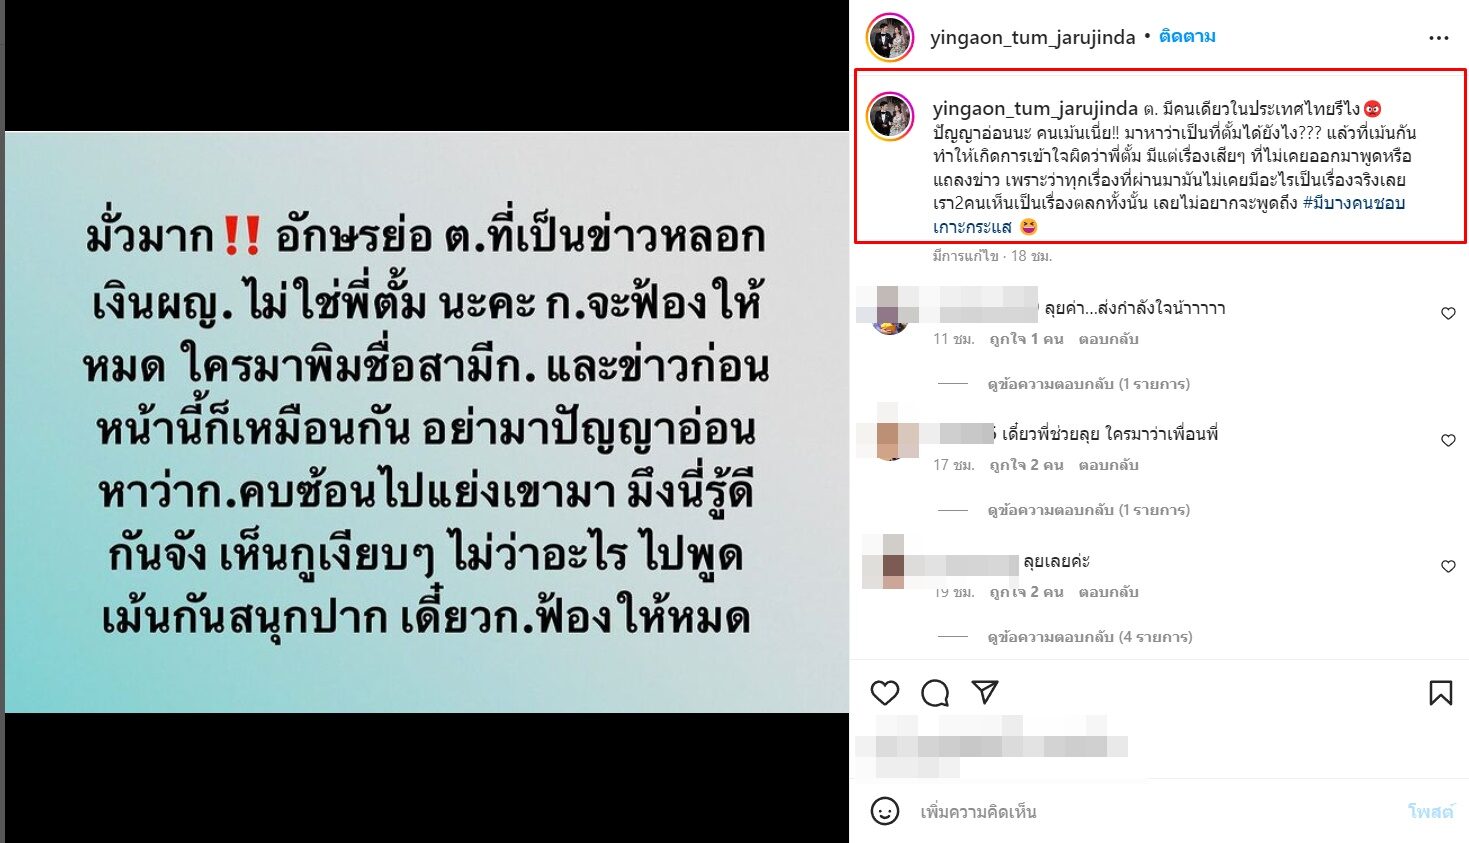The image size is (1469, 843).
Task: Expand the 4 replies under third comment
Action: (x=1089, y=637)
